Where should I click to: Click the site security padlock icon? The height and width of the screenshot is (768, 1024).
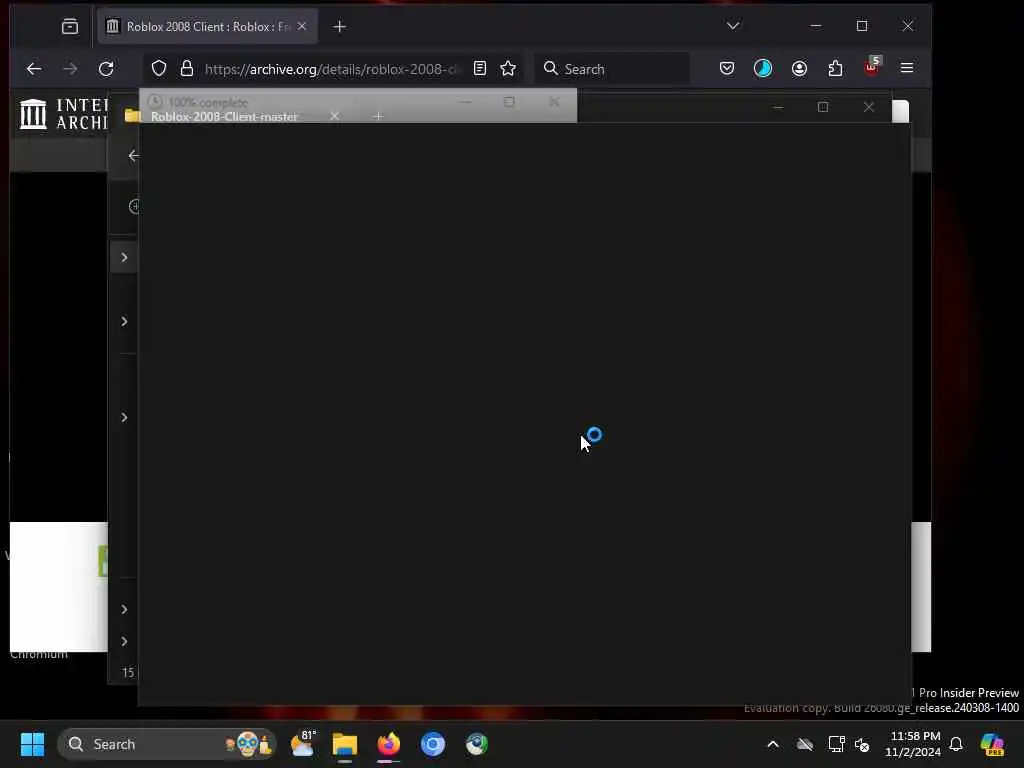187,69
